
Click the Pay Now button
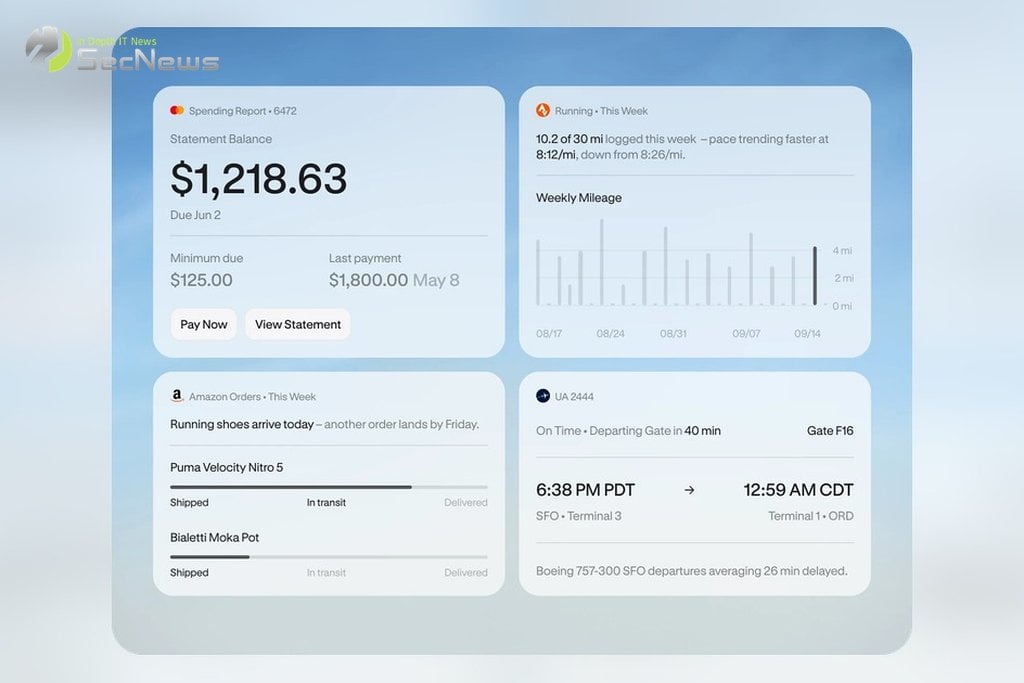tap(204, 324)
